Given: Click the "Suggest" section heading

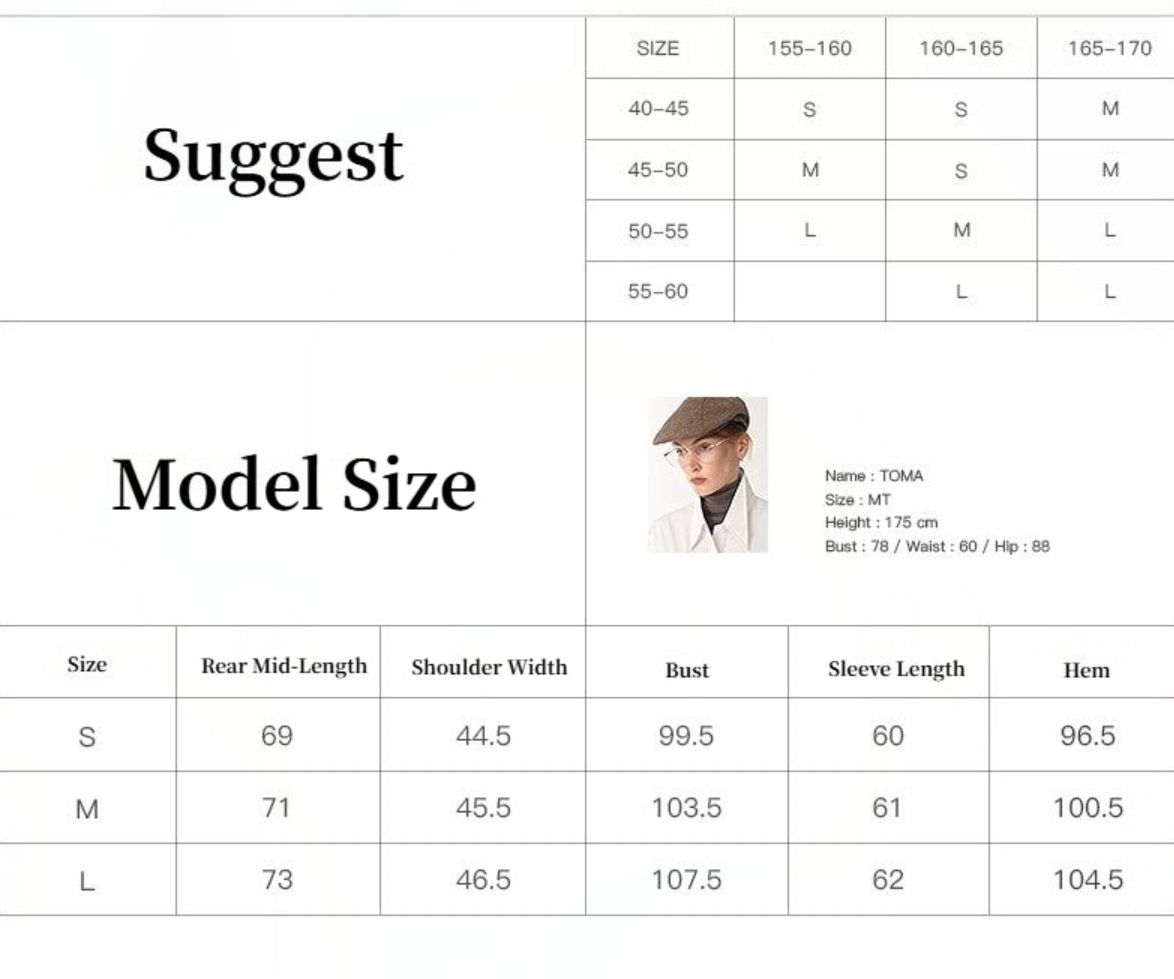Looking at the screenshot, I should click(x=273, y=157).
